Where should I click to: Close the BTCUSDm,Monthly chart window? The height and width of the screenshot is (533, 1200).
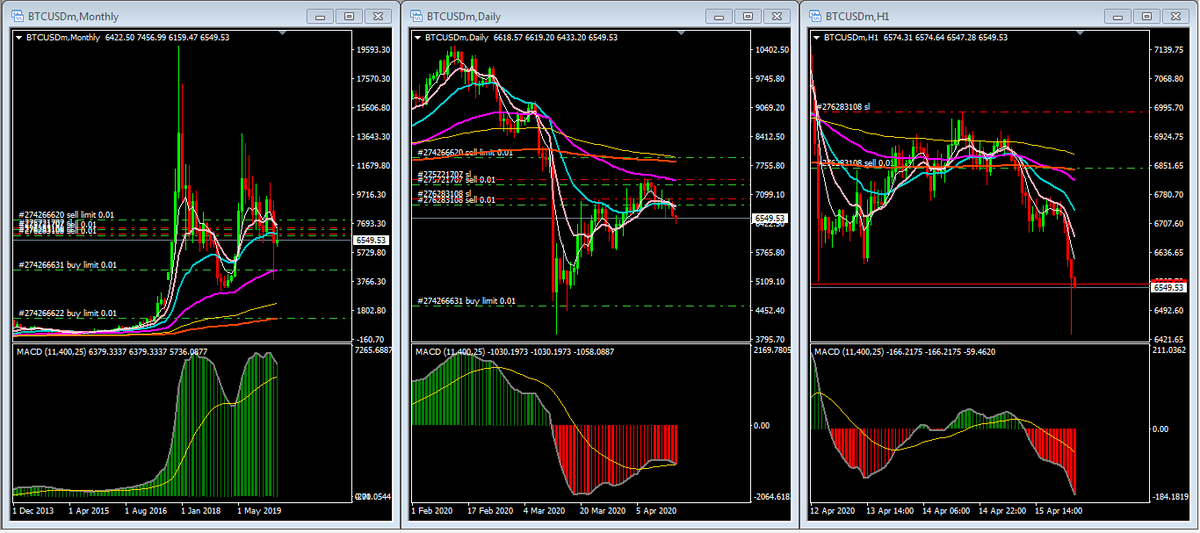pyautogui.click(x=378, y=16)
